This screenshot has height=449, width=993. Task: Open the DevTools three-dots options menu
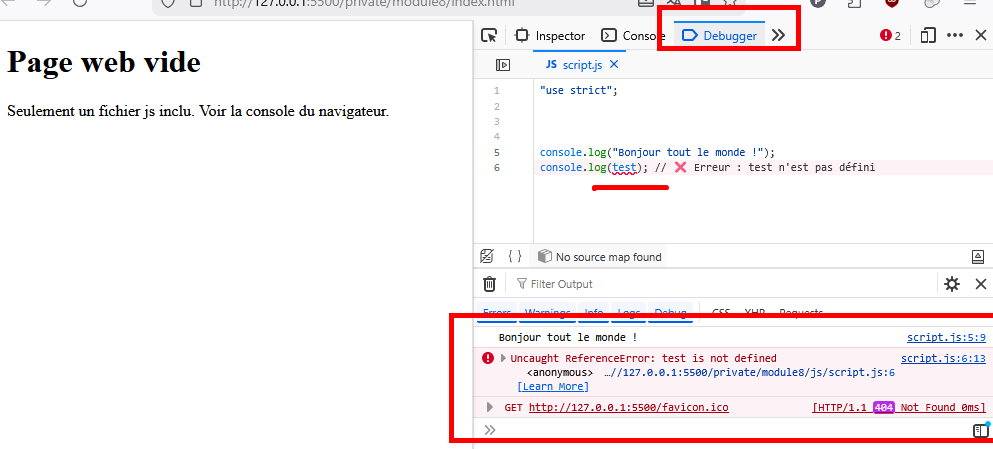coord(954,35)
